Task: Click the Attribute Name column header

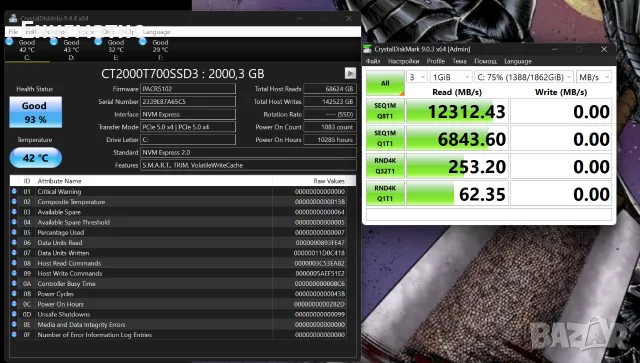Action: point(60,181)
